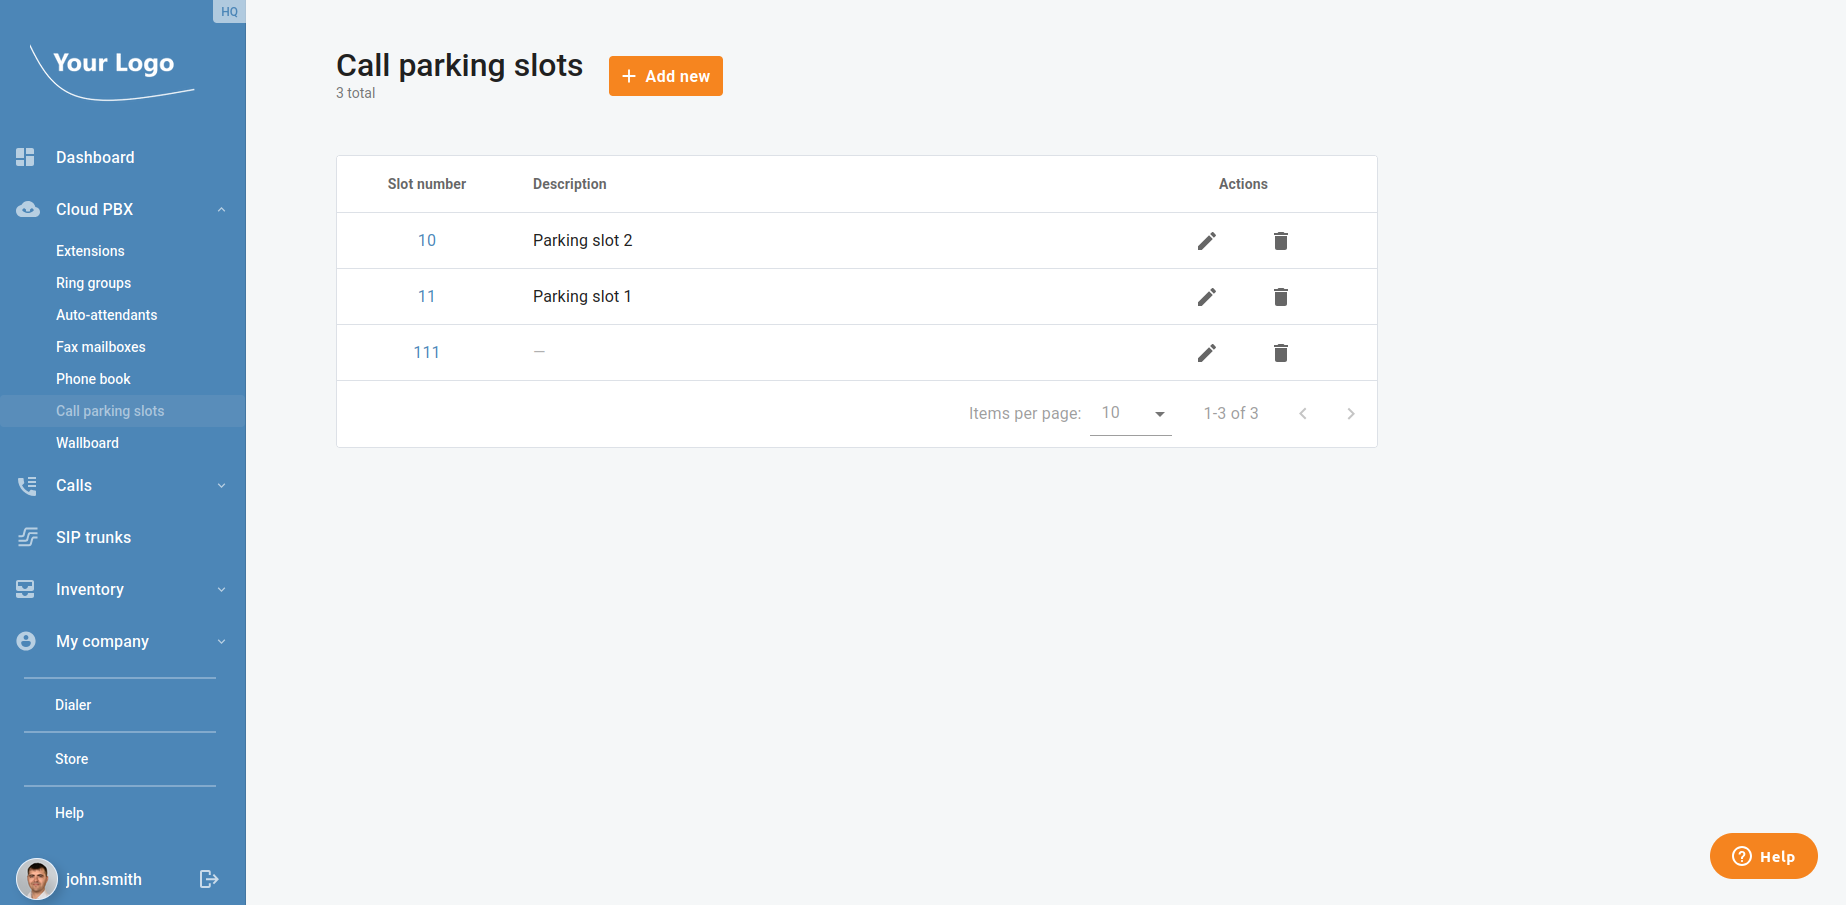The width and height of the screenshot is (1846, 905).
Task: Edit parking slot 10 with pencil icon
Action: [x=1207, y=241]
